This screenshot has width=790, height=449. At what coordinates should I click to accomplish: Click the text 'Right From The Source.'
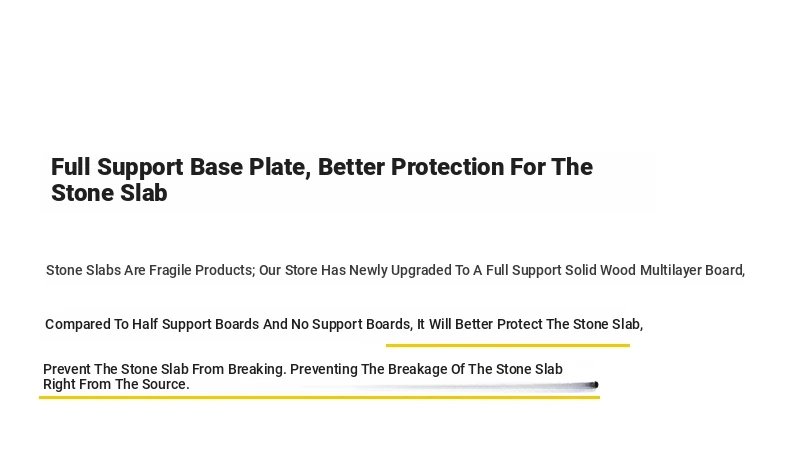pyautogui.click(x=116, y=384)
